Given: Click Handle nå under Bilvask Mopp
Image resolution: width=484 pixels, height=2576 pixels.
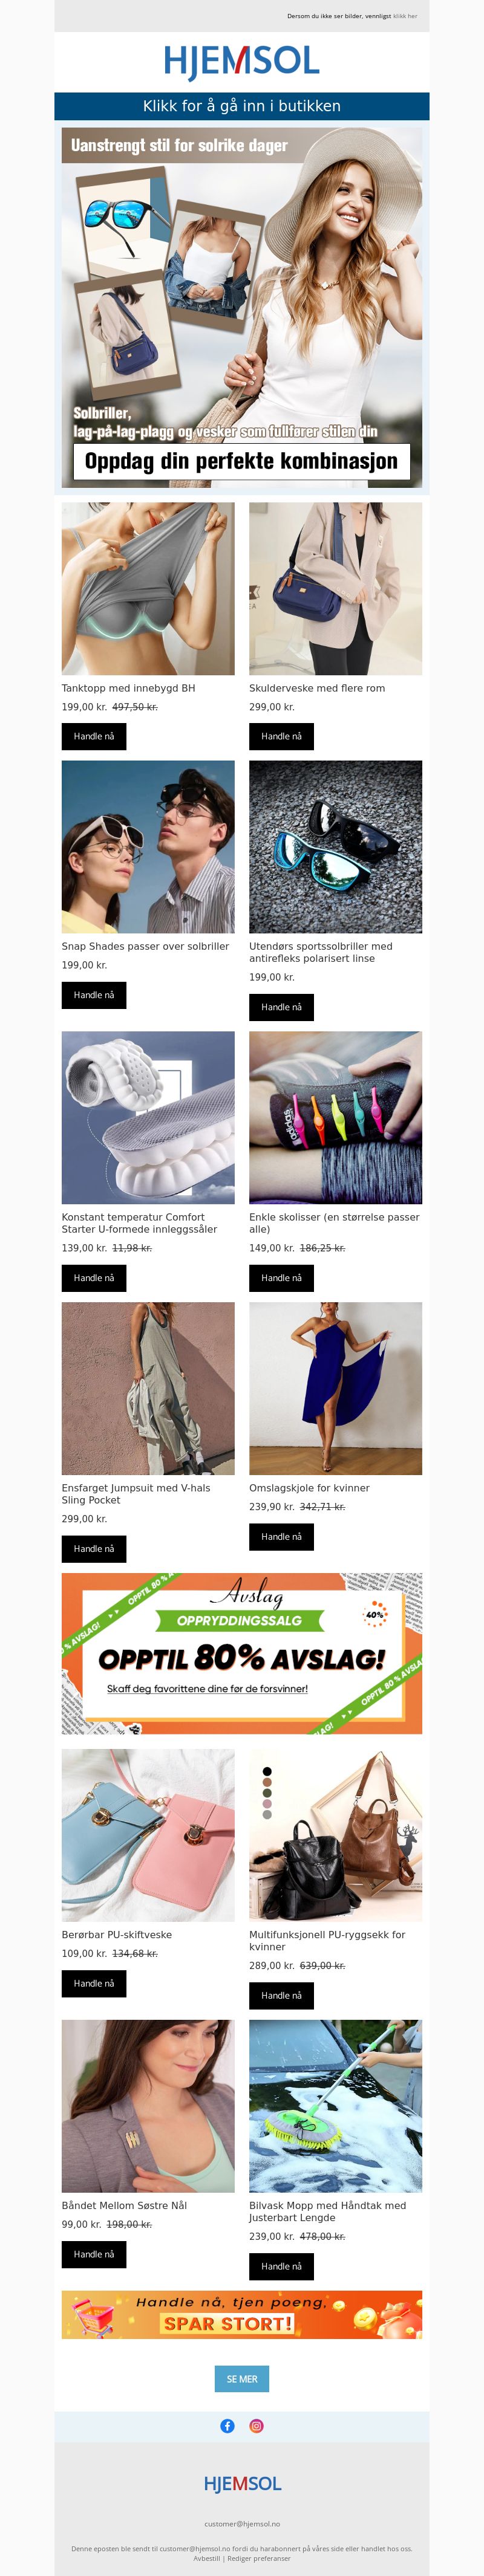Looking at the screenshot, I should click(281, 2266).
